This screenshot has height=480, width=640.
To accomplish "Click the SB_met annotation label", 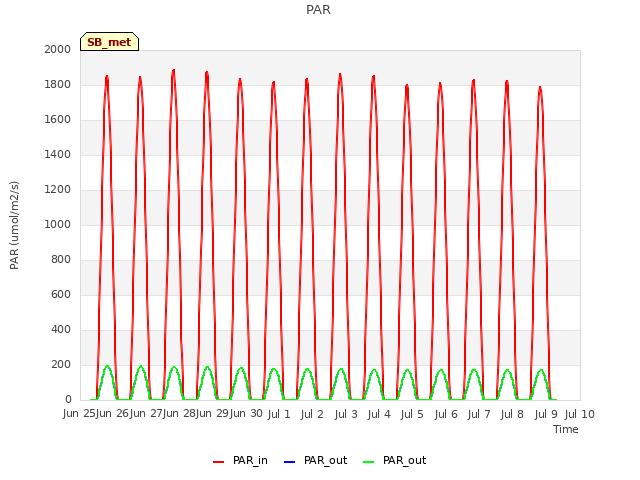I will click(109, 42).
